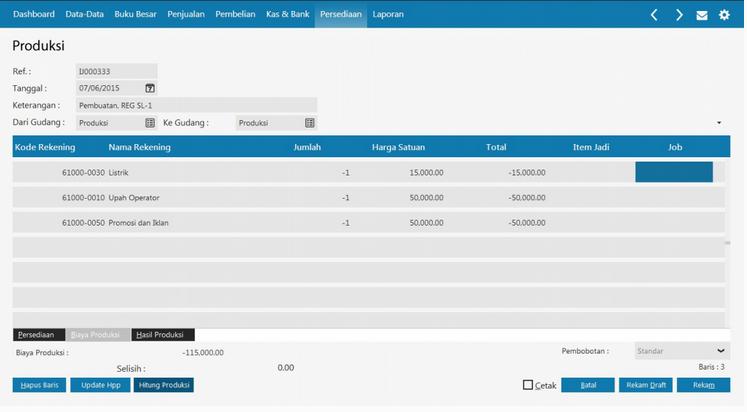747x412 pixels.
Task: Open the settings gear icon
Action: [724, 15]
